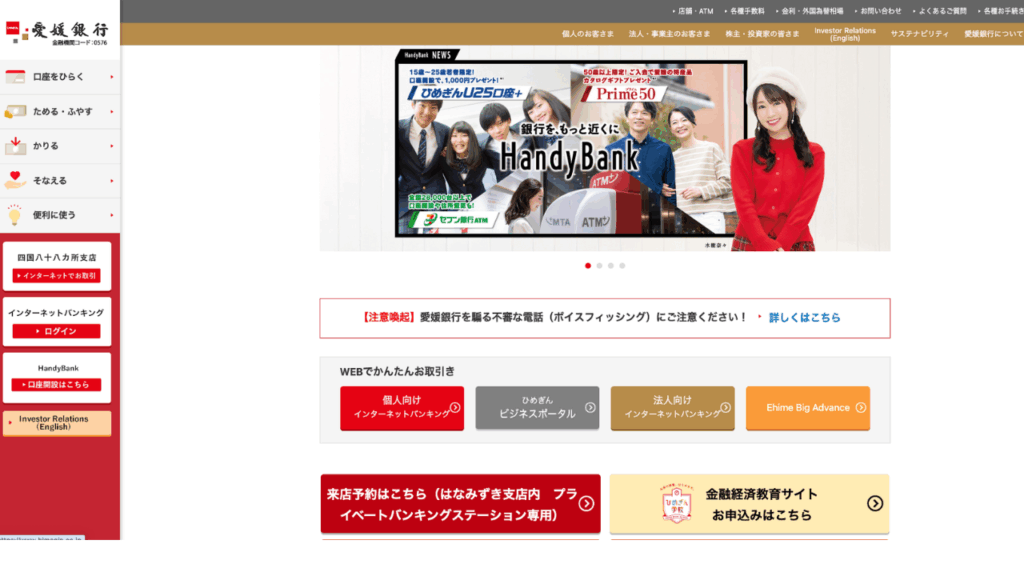
Task: Select the second carousel dot
Action: [599, 266]
